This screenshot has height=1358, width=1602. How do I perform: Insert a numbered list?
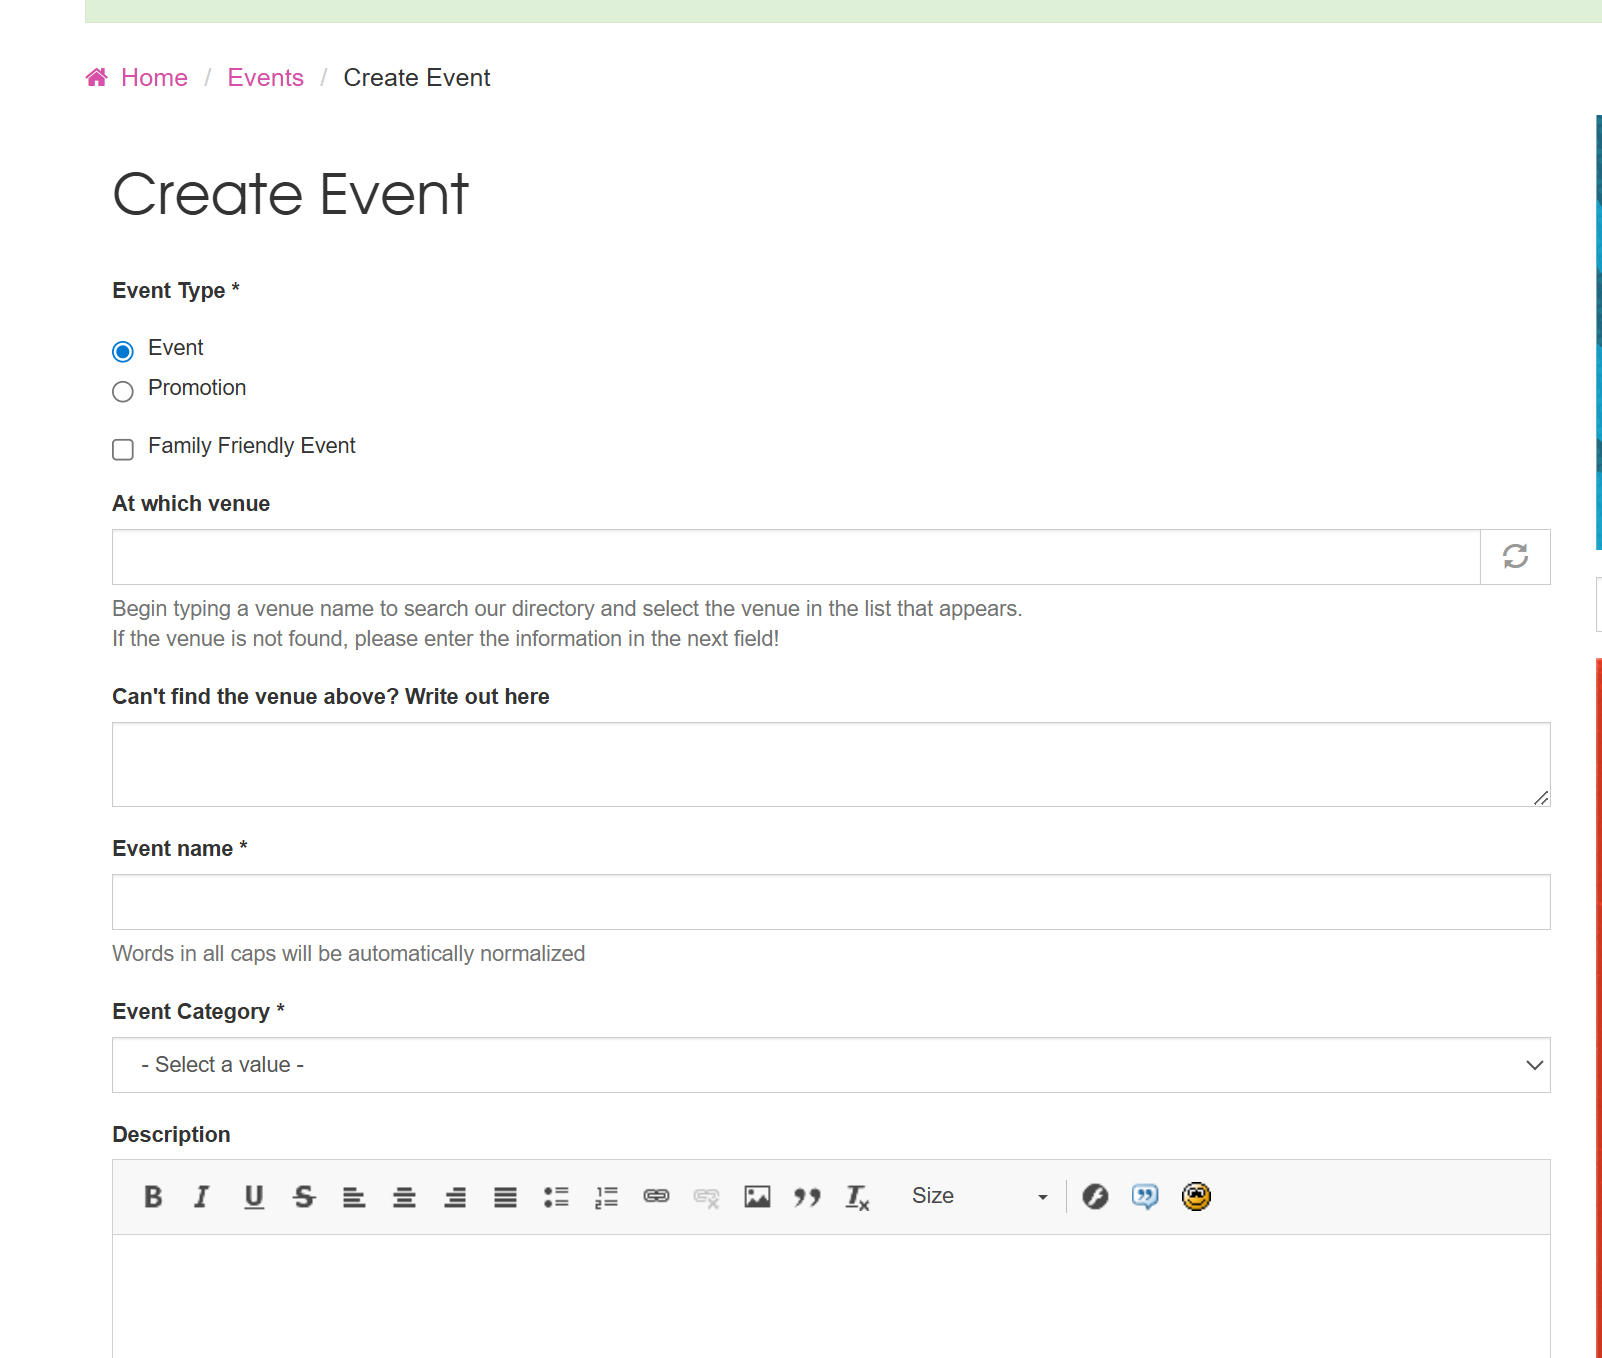[606, 1196]
